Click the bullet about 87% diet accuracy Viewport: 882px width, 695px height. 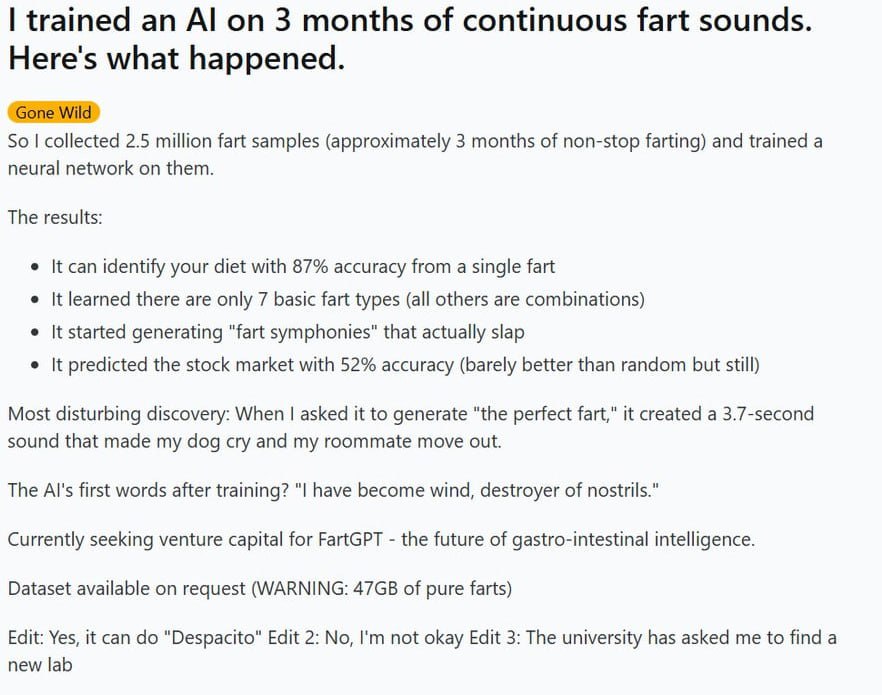coord(303,267)
